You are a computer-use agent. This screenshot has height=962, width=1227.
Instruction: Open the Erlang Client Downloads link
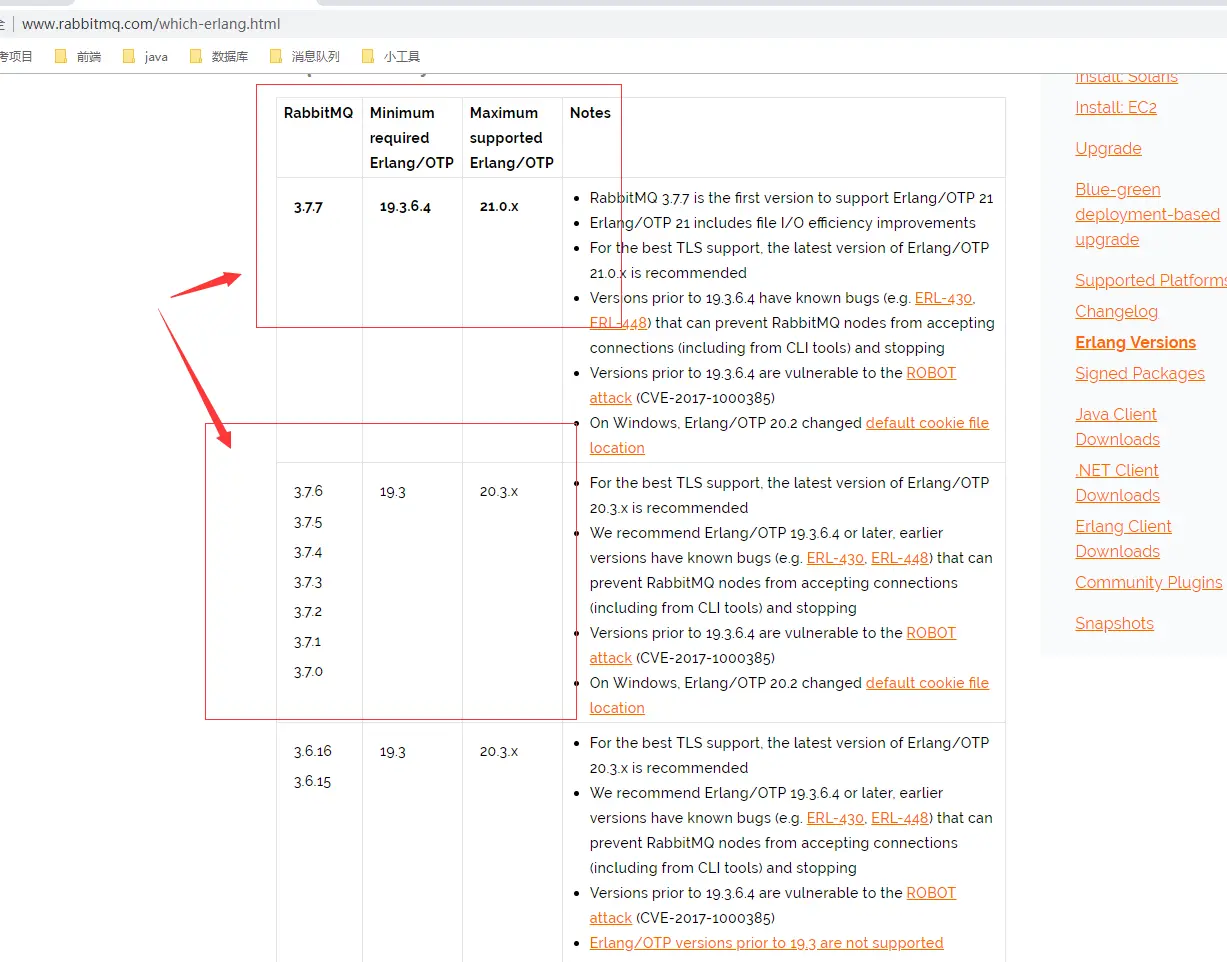tap(1123, 538)
